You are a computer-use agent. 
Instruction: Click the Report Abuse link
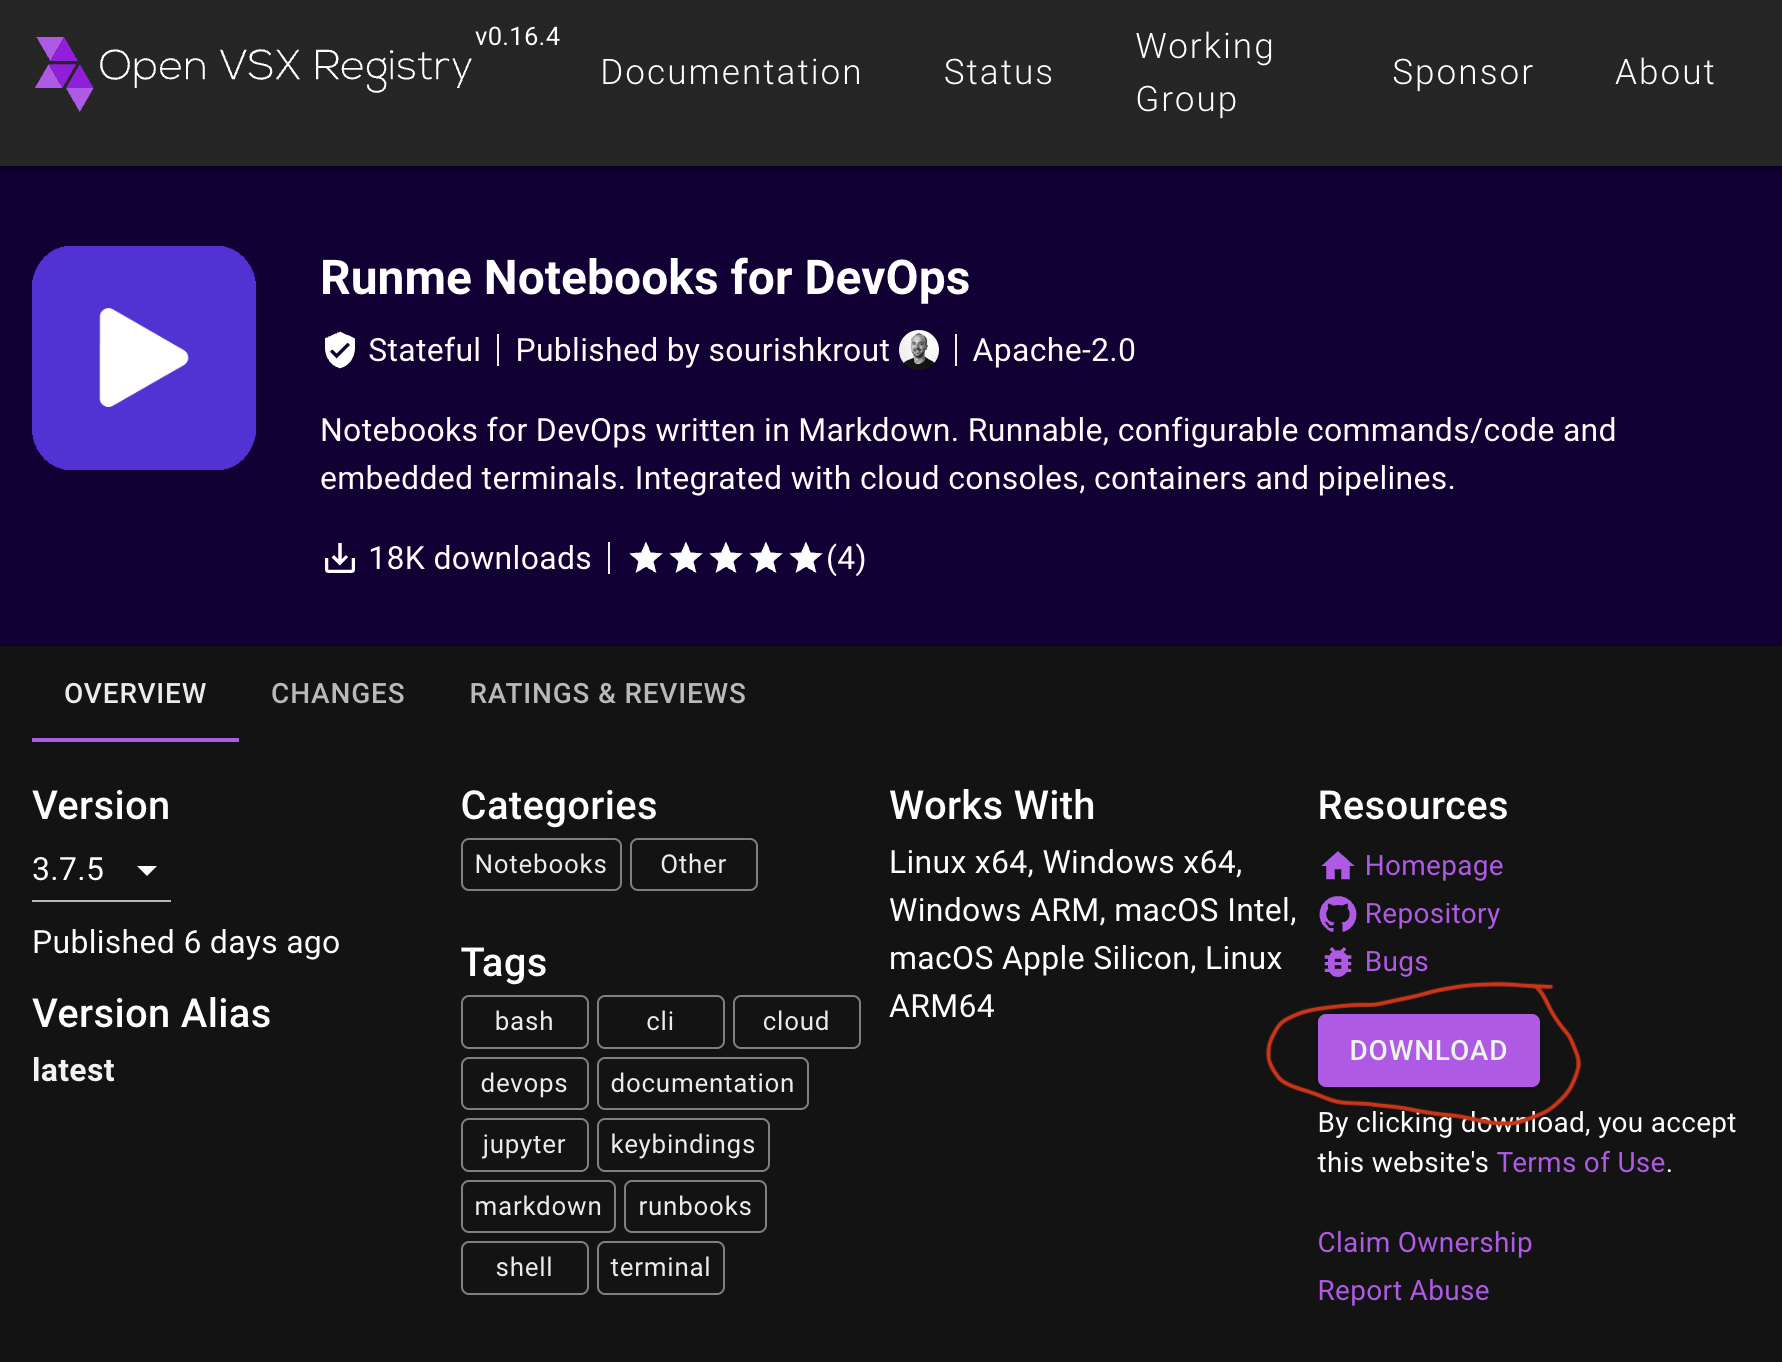pyautogui.click(x=1403, y=1290)
